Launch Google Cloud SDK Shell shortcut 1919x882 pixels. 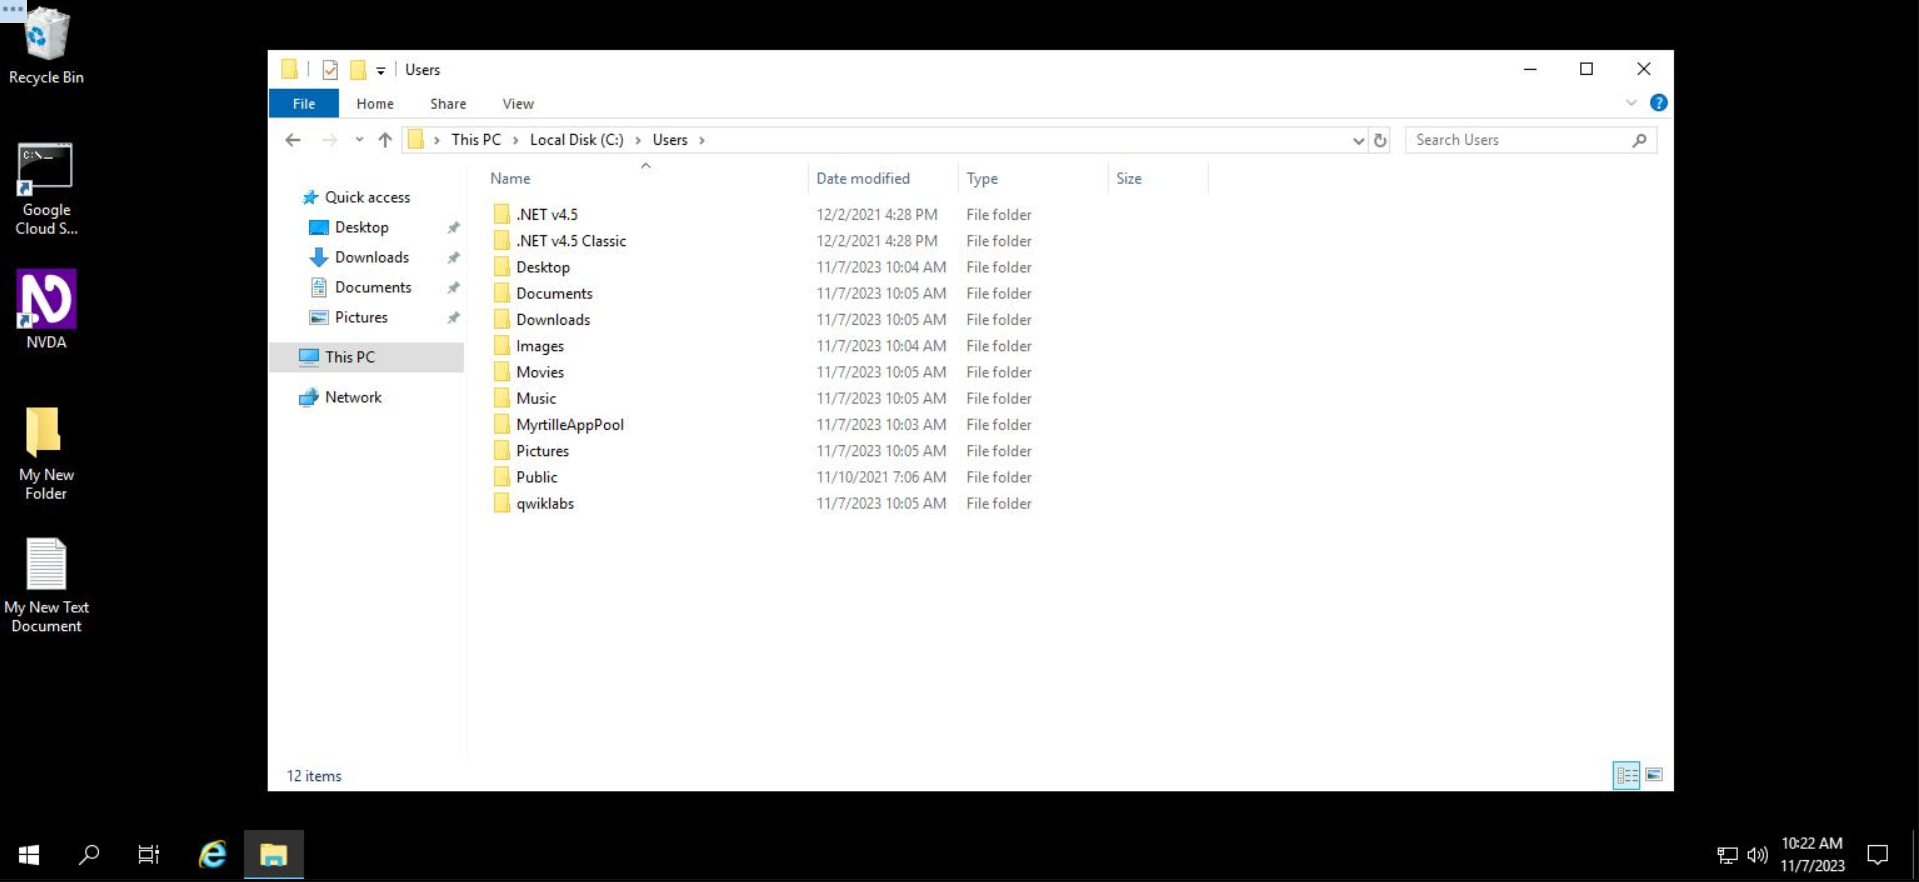click(x=46, y=189)
